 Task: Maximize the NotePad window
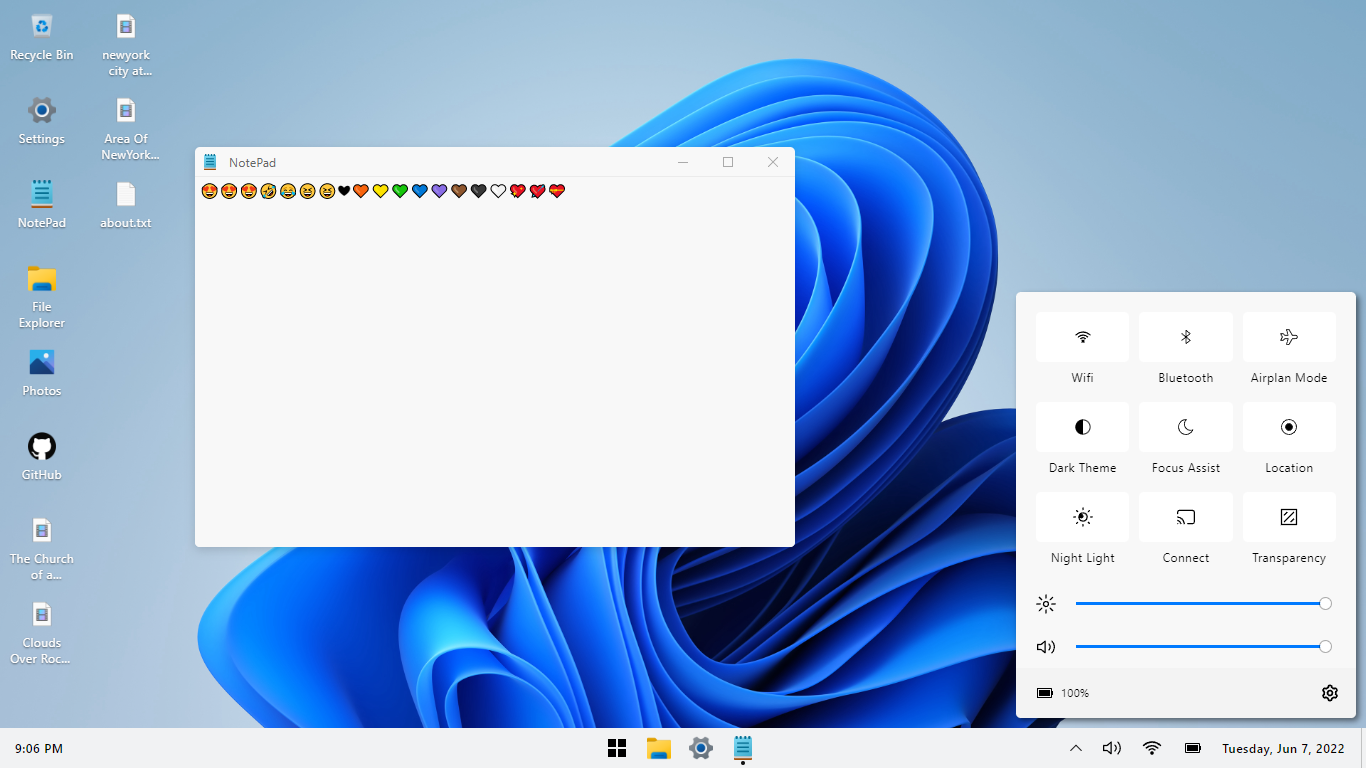(728, 162)
